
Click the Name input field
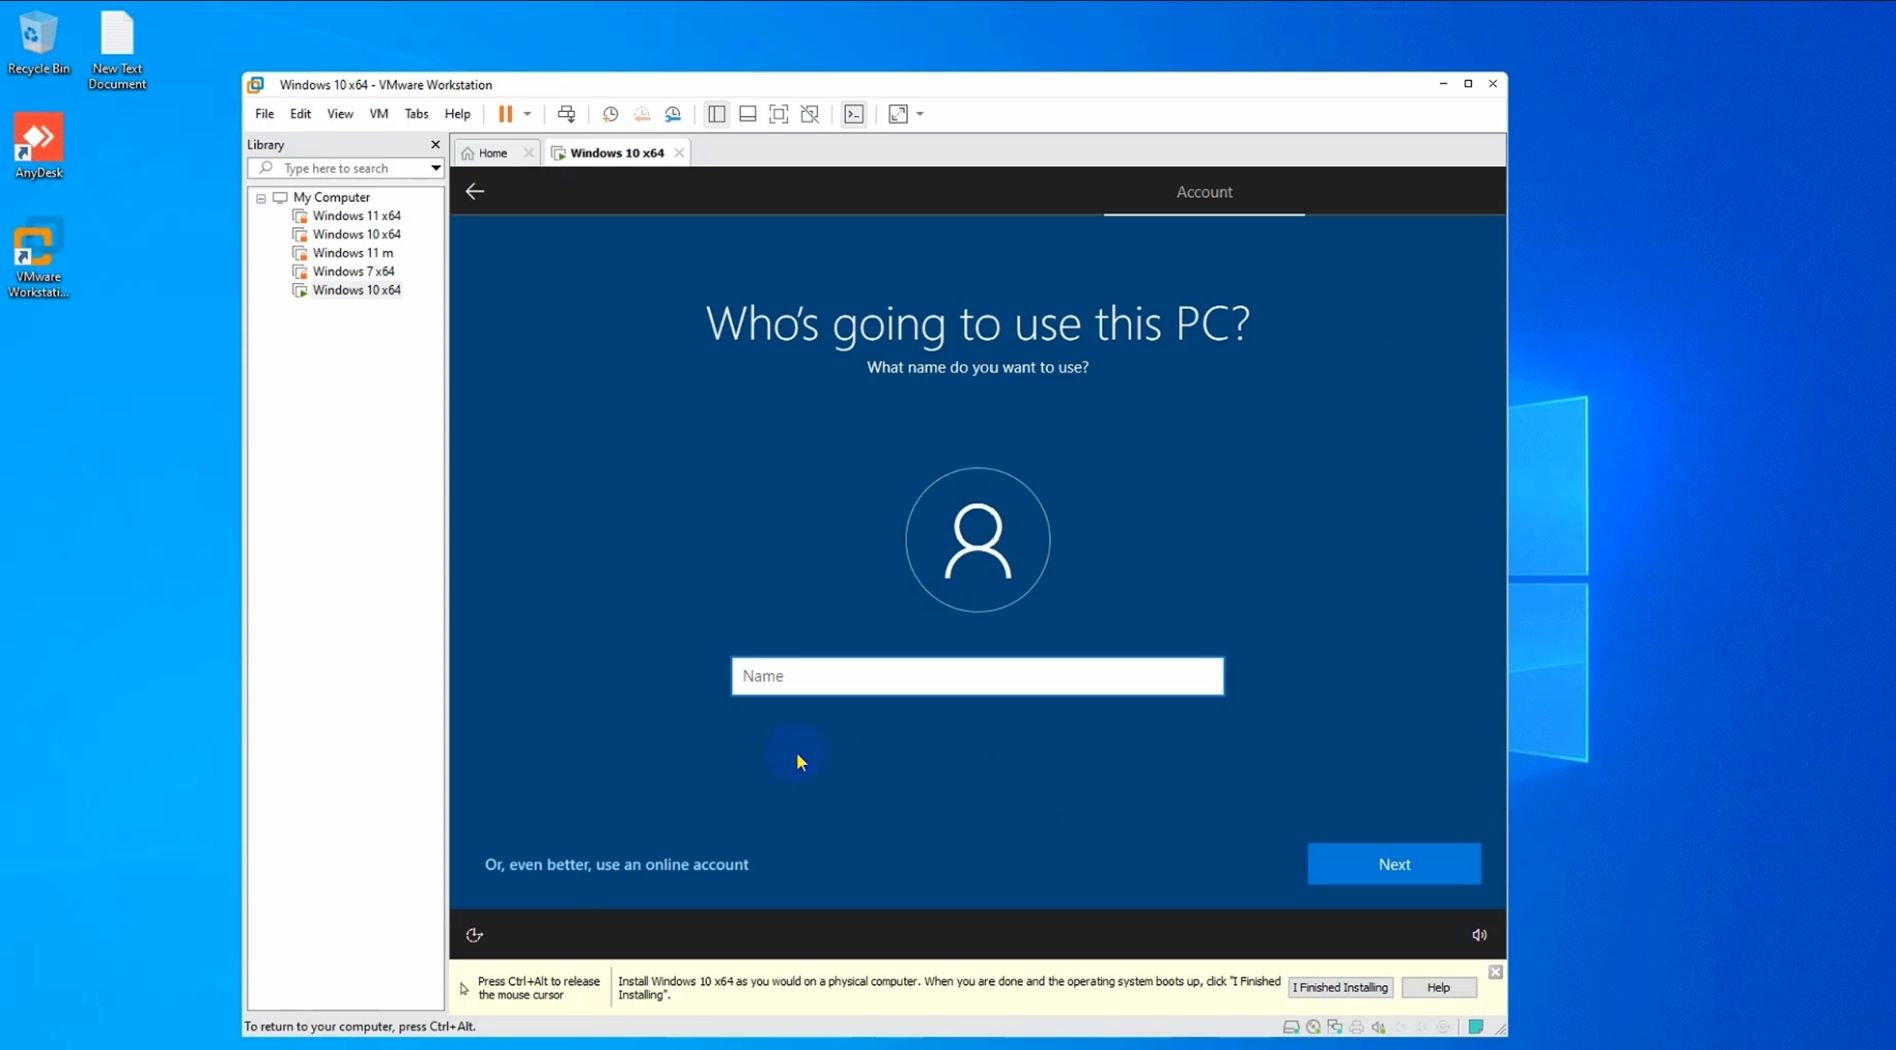click(977, 676)
